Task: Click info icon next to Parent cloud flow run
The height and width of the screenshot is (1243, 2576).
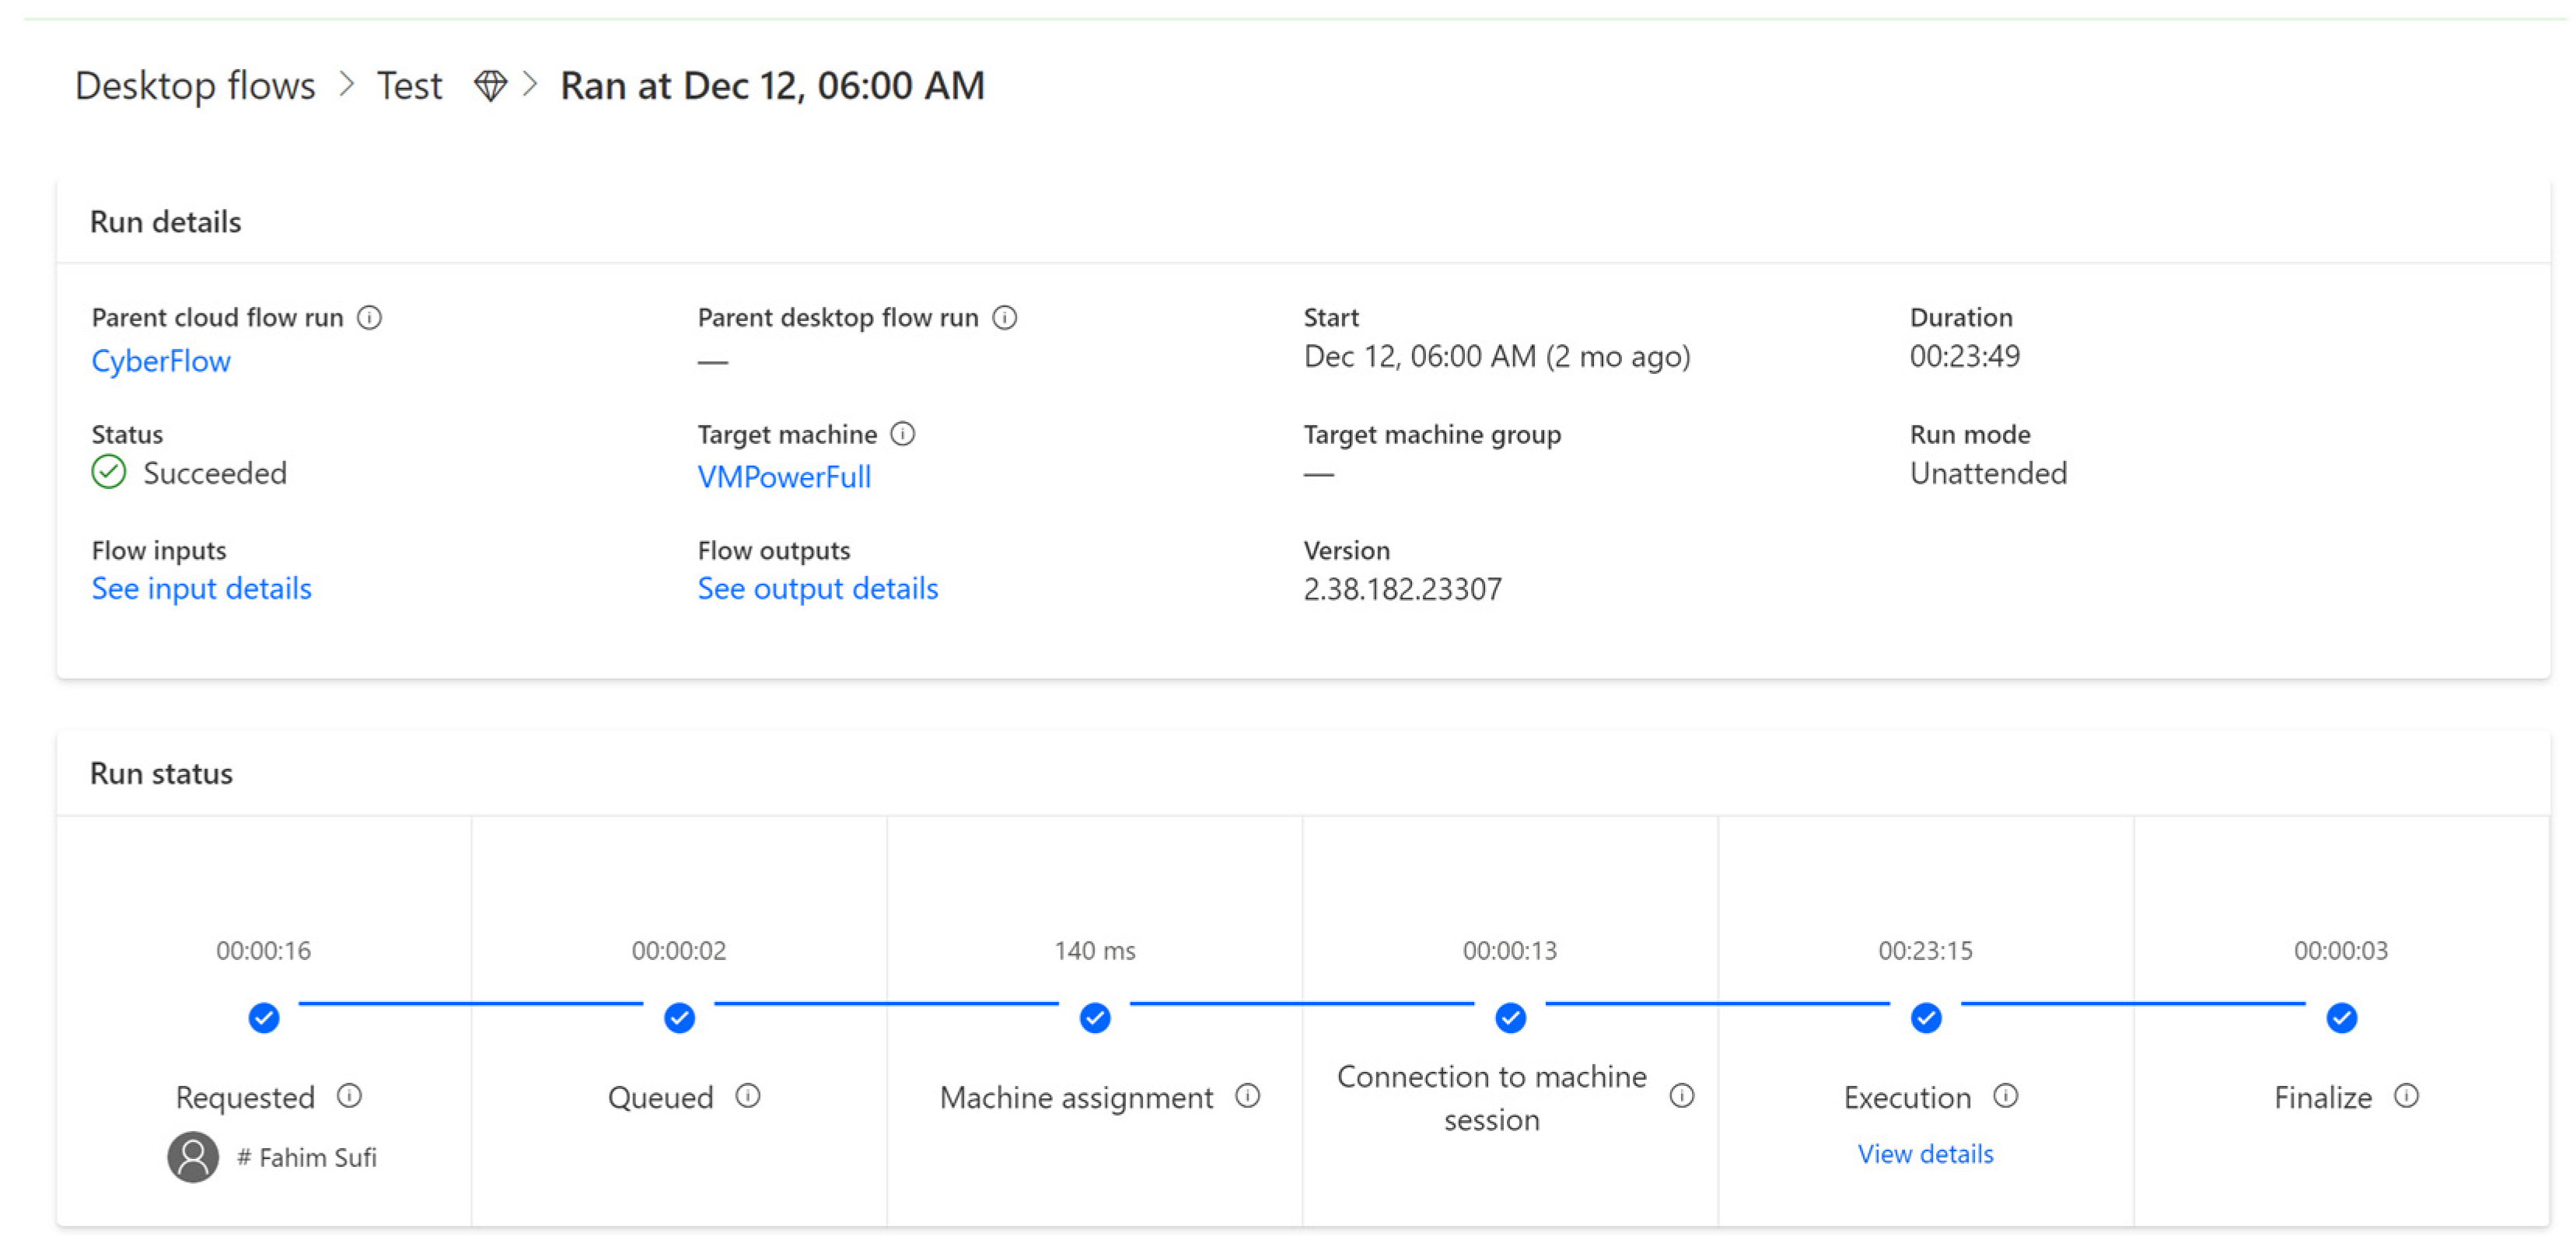Action: [369, 317]
